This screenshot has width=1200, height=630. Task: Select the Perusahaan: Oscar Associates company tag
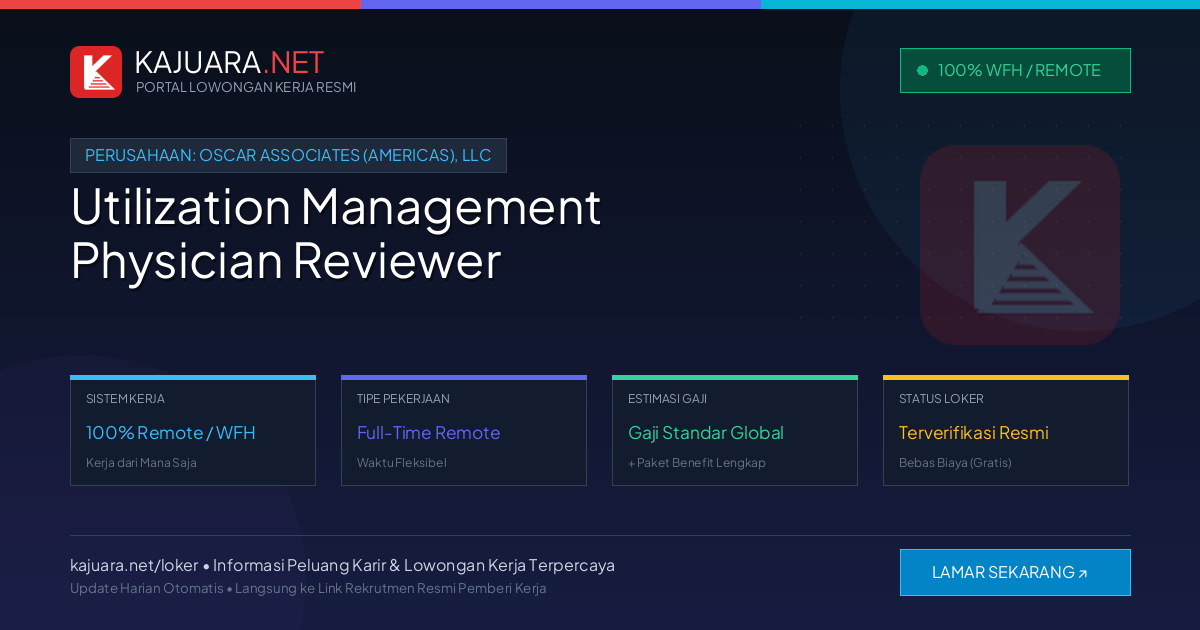point(288,155)
